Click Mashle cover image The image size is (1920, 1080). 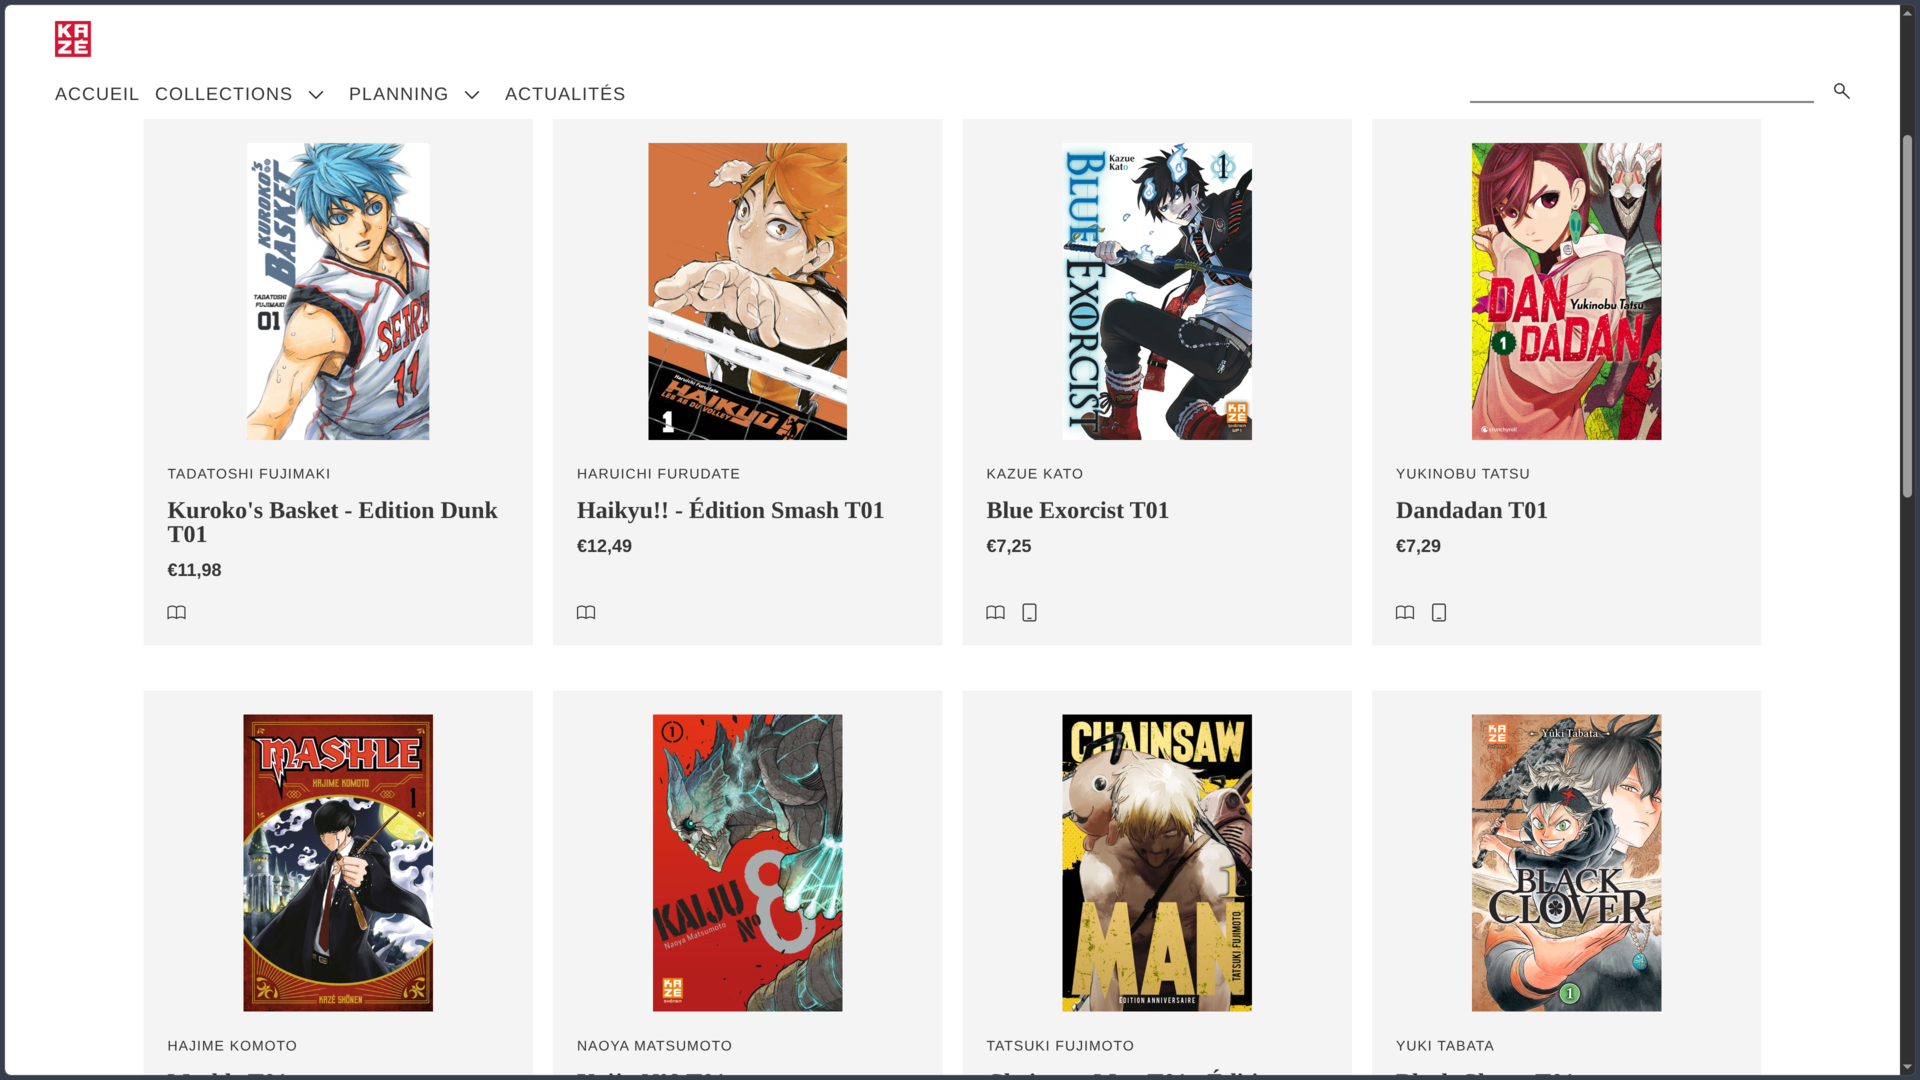(x=338, y=863)
